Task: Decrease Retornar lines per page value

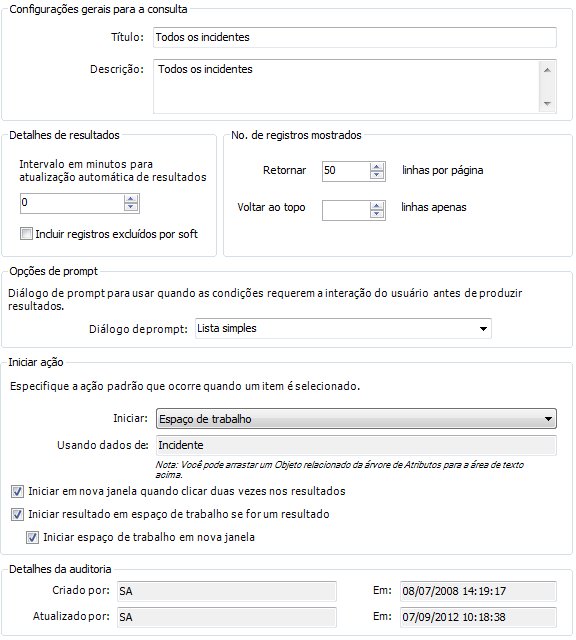Action: pos(377,175)
